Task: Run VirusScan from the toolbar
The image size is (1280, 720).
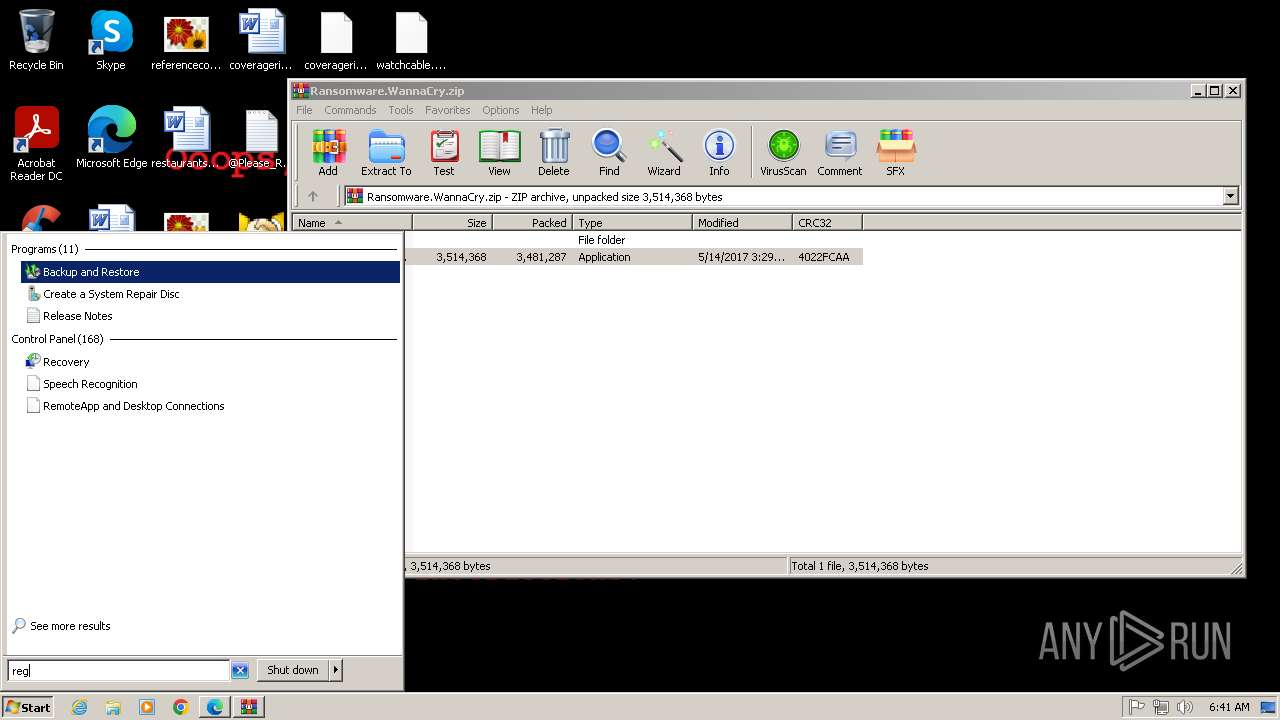Action: pos(783,153)
